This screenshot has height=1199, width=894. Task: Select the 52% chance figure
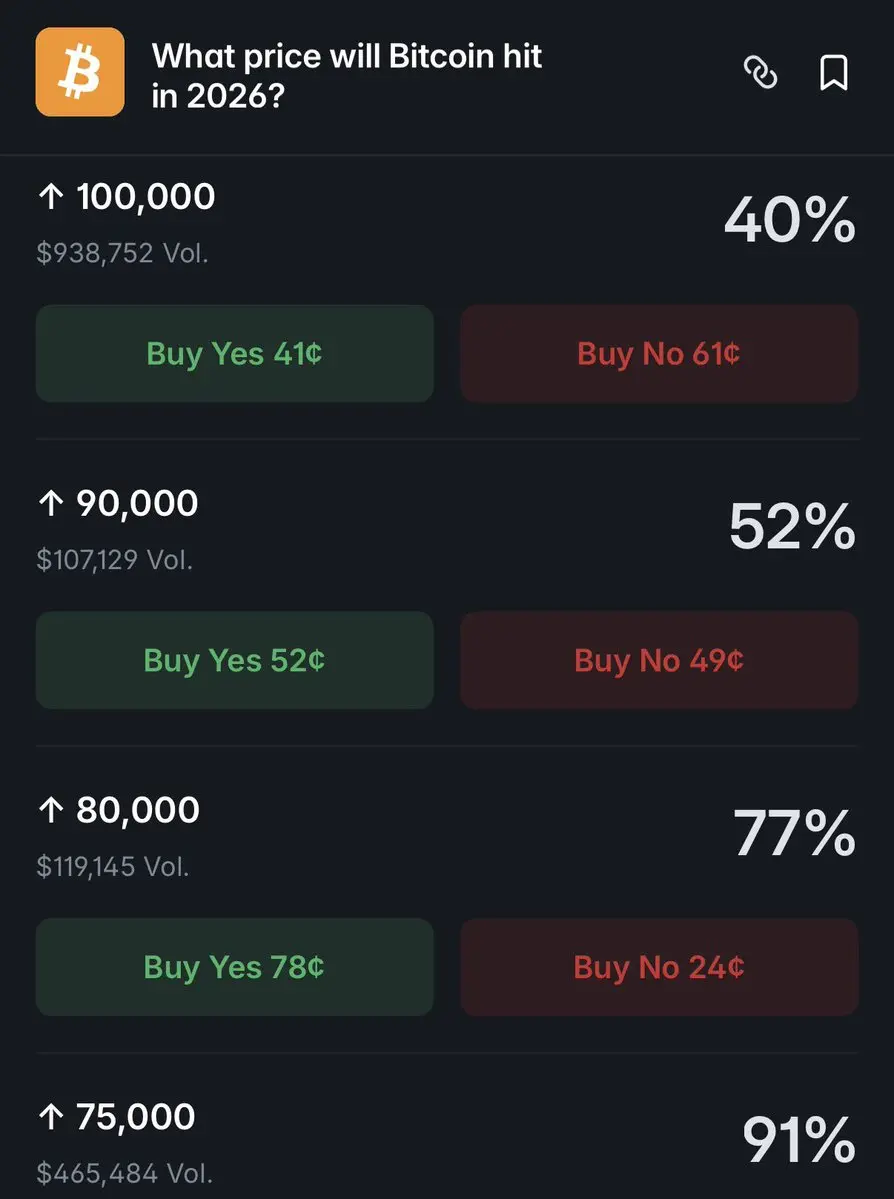coord(791,526)
